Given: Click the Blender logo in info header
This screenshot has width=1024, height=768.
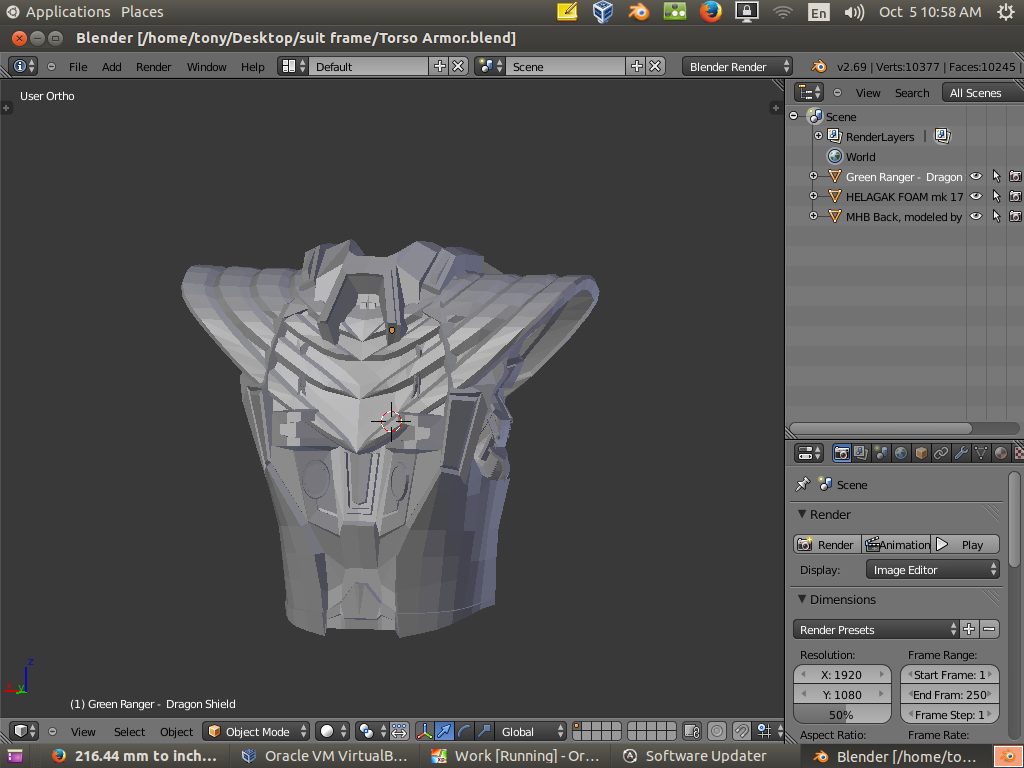Looking at the screenshot, I should point(818,67).
